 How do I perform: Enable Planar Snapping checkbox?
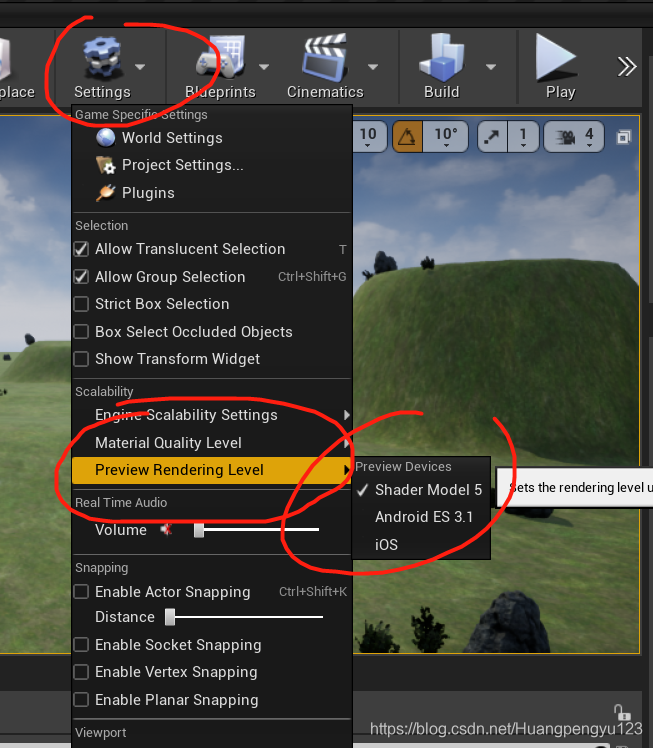(x=81, y=699)
